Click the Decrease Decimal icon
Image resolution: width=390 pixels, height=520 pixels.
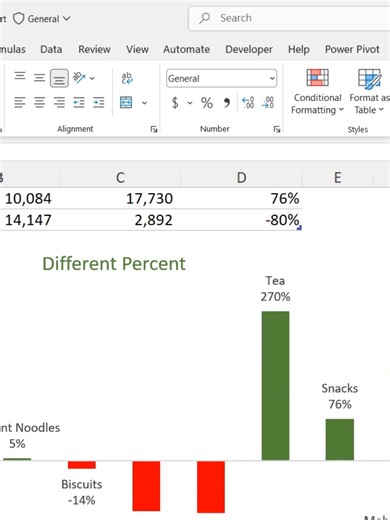coord(268,103)
